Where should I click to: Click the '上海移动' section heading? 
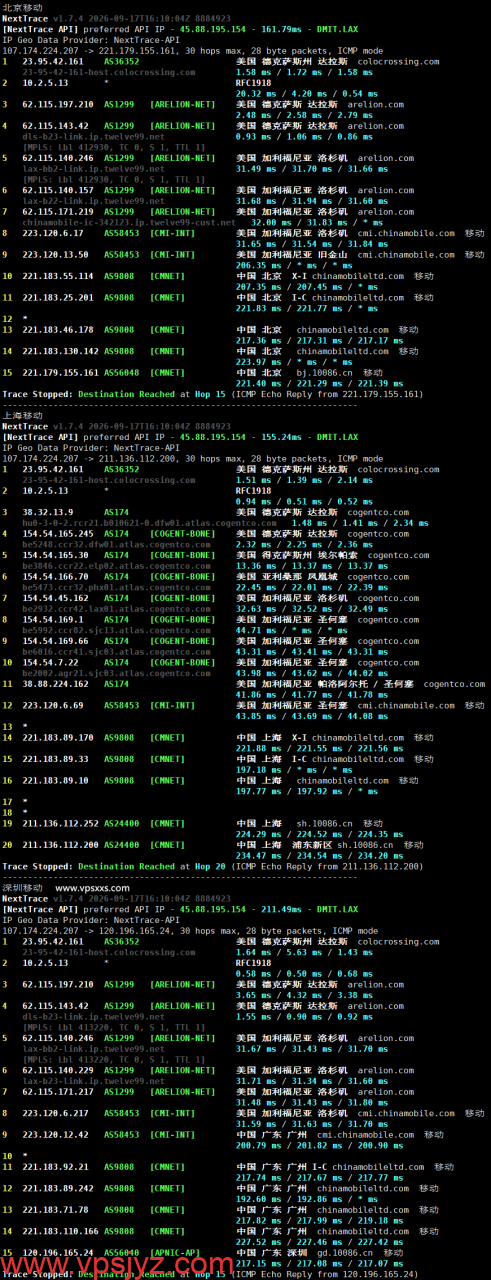pos(22,415)
